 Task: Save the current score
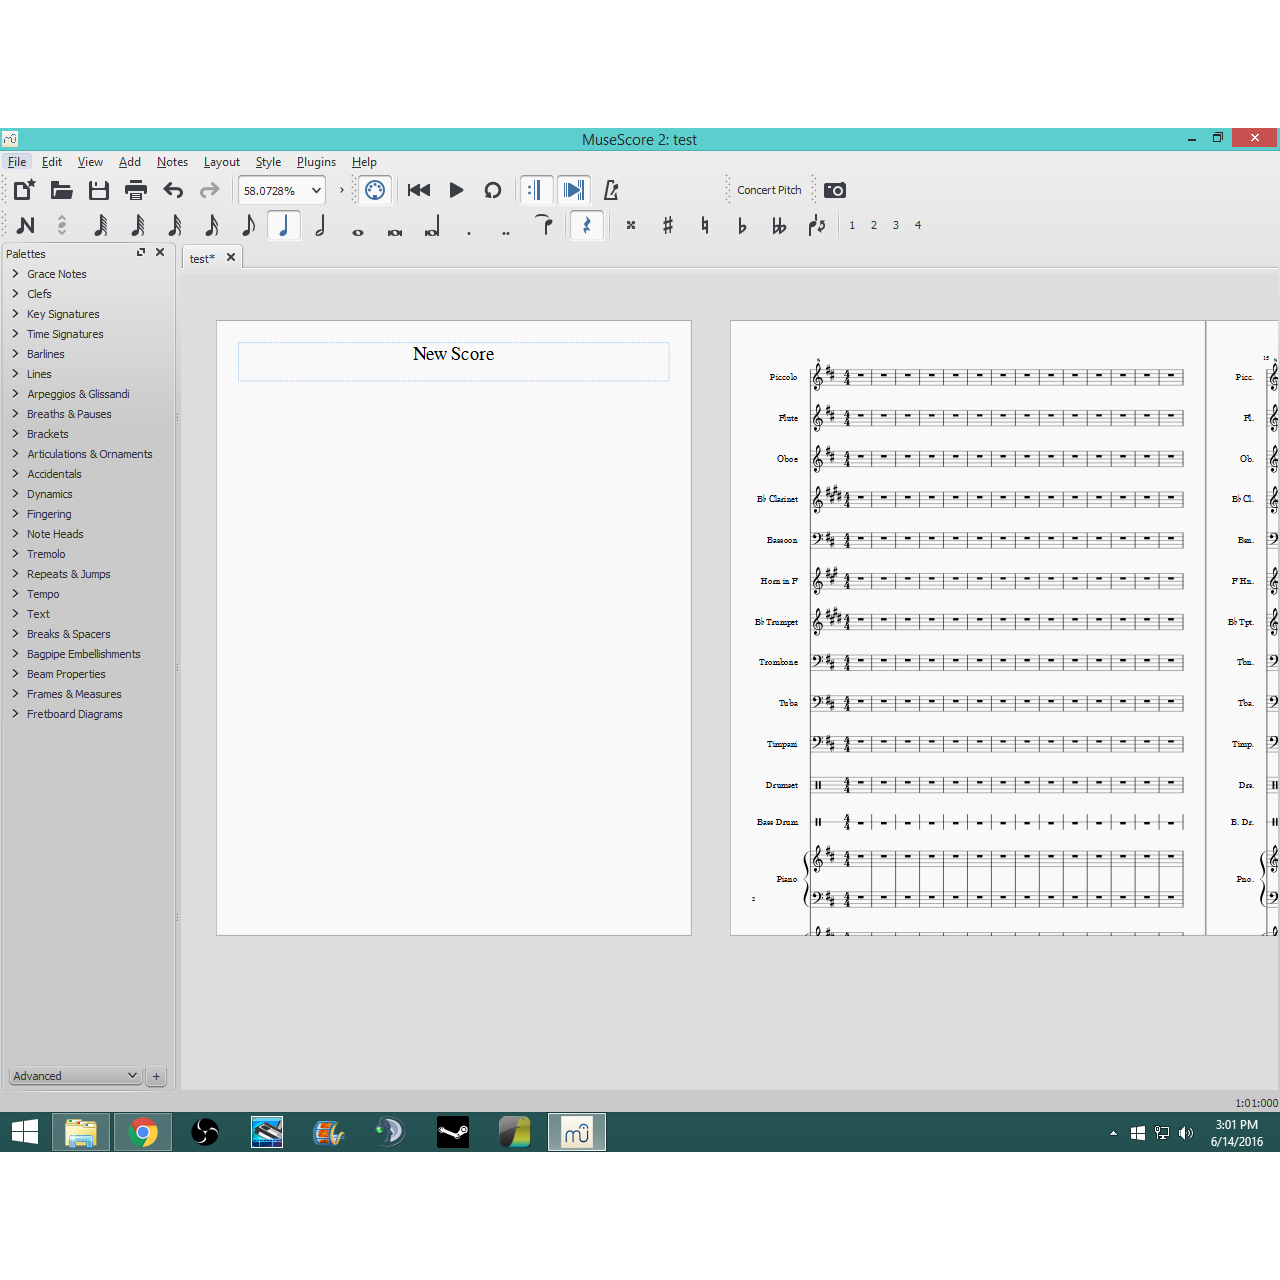point(98,189)
